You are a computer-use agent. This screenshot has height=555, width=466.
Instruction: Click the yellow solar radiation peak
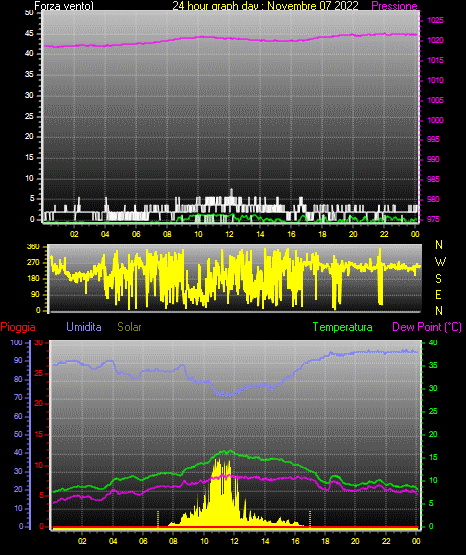218,461
